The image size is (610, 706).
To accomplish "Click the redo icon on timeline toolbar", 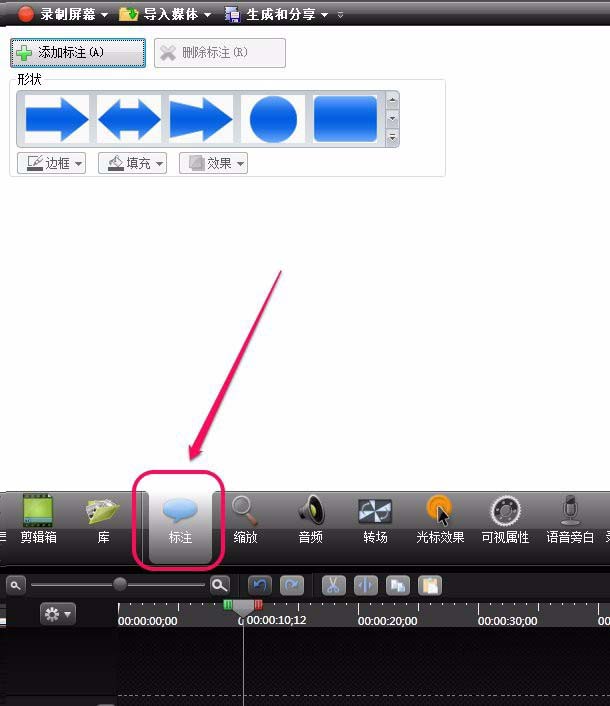I will (292, 586).
